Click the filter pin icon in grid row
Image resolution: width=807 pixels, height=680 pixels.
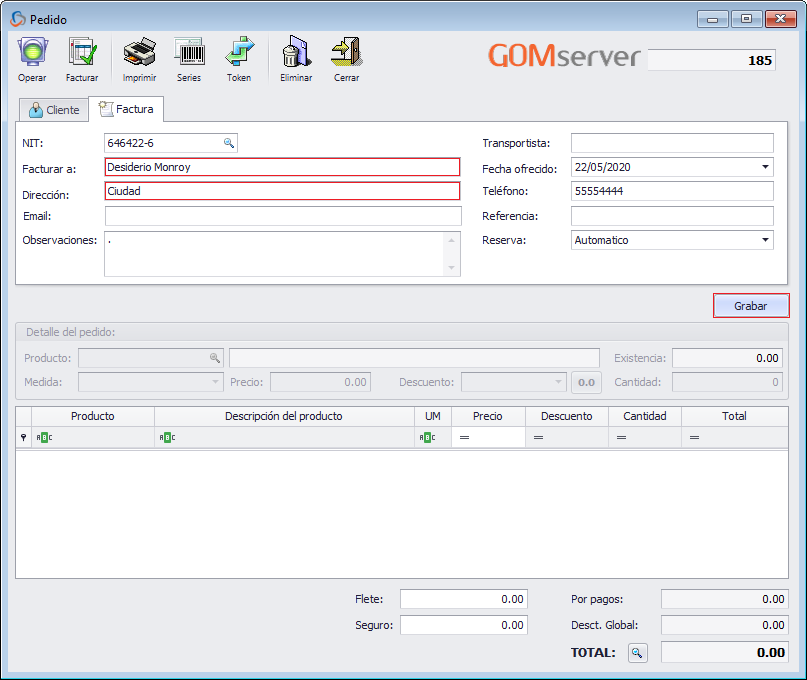point(21,437)
